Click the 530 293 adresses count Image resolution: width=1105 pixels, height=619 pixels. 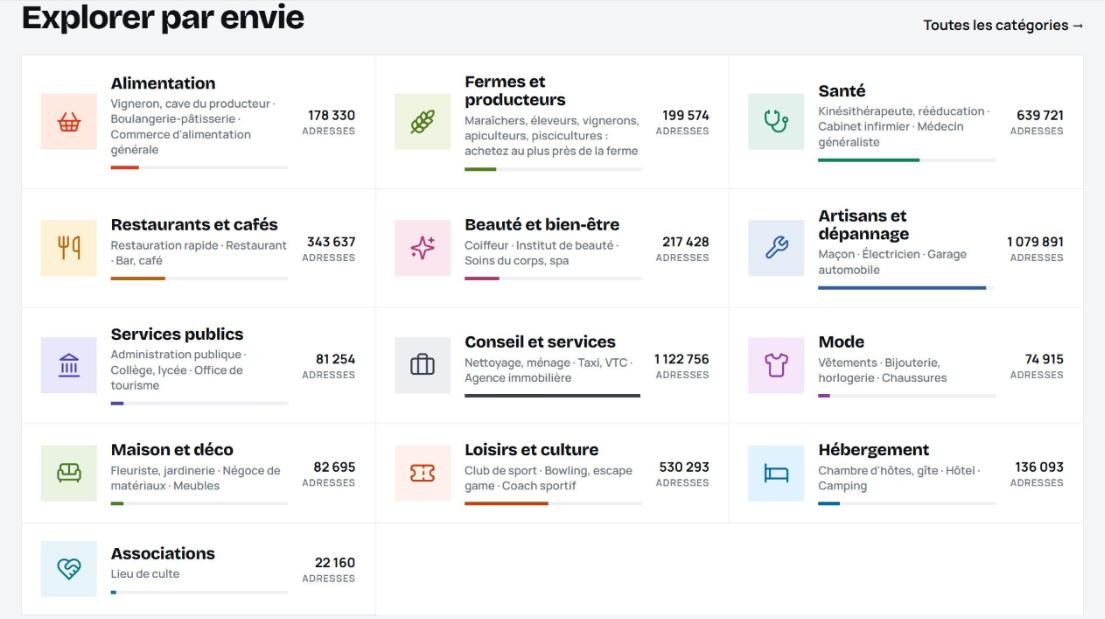683,474
